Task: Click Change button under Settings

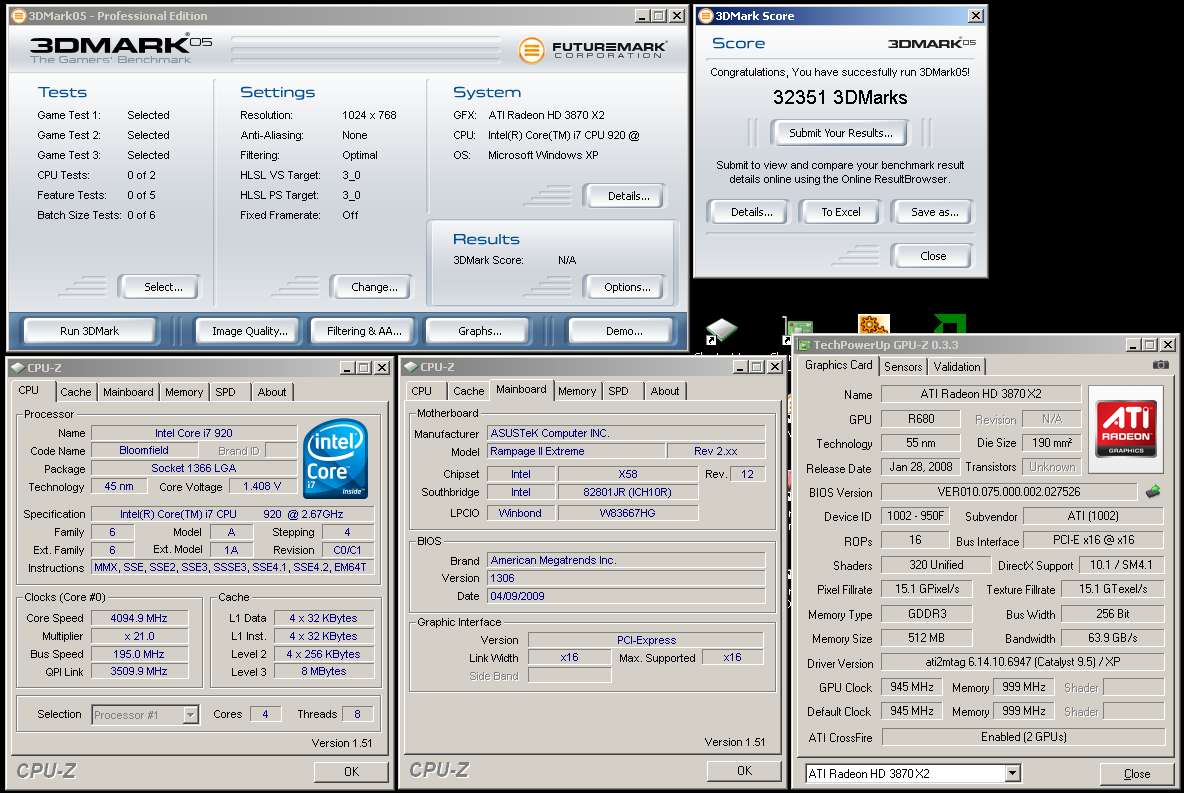Action: tap(374, 287)
